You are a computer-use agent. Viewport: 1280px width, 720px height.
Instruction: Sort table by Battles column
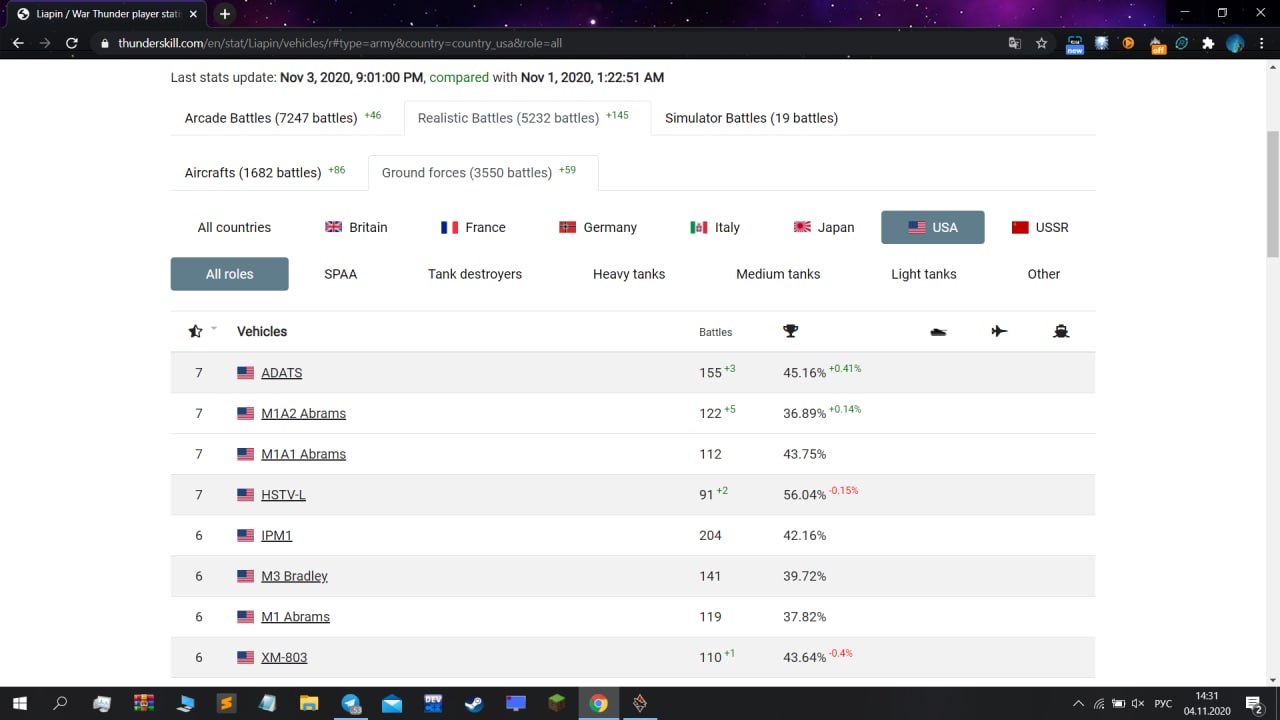pyautogui.click(x=715, y=332)
